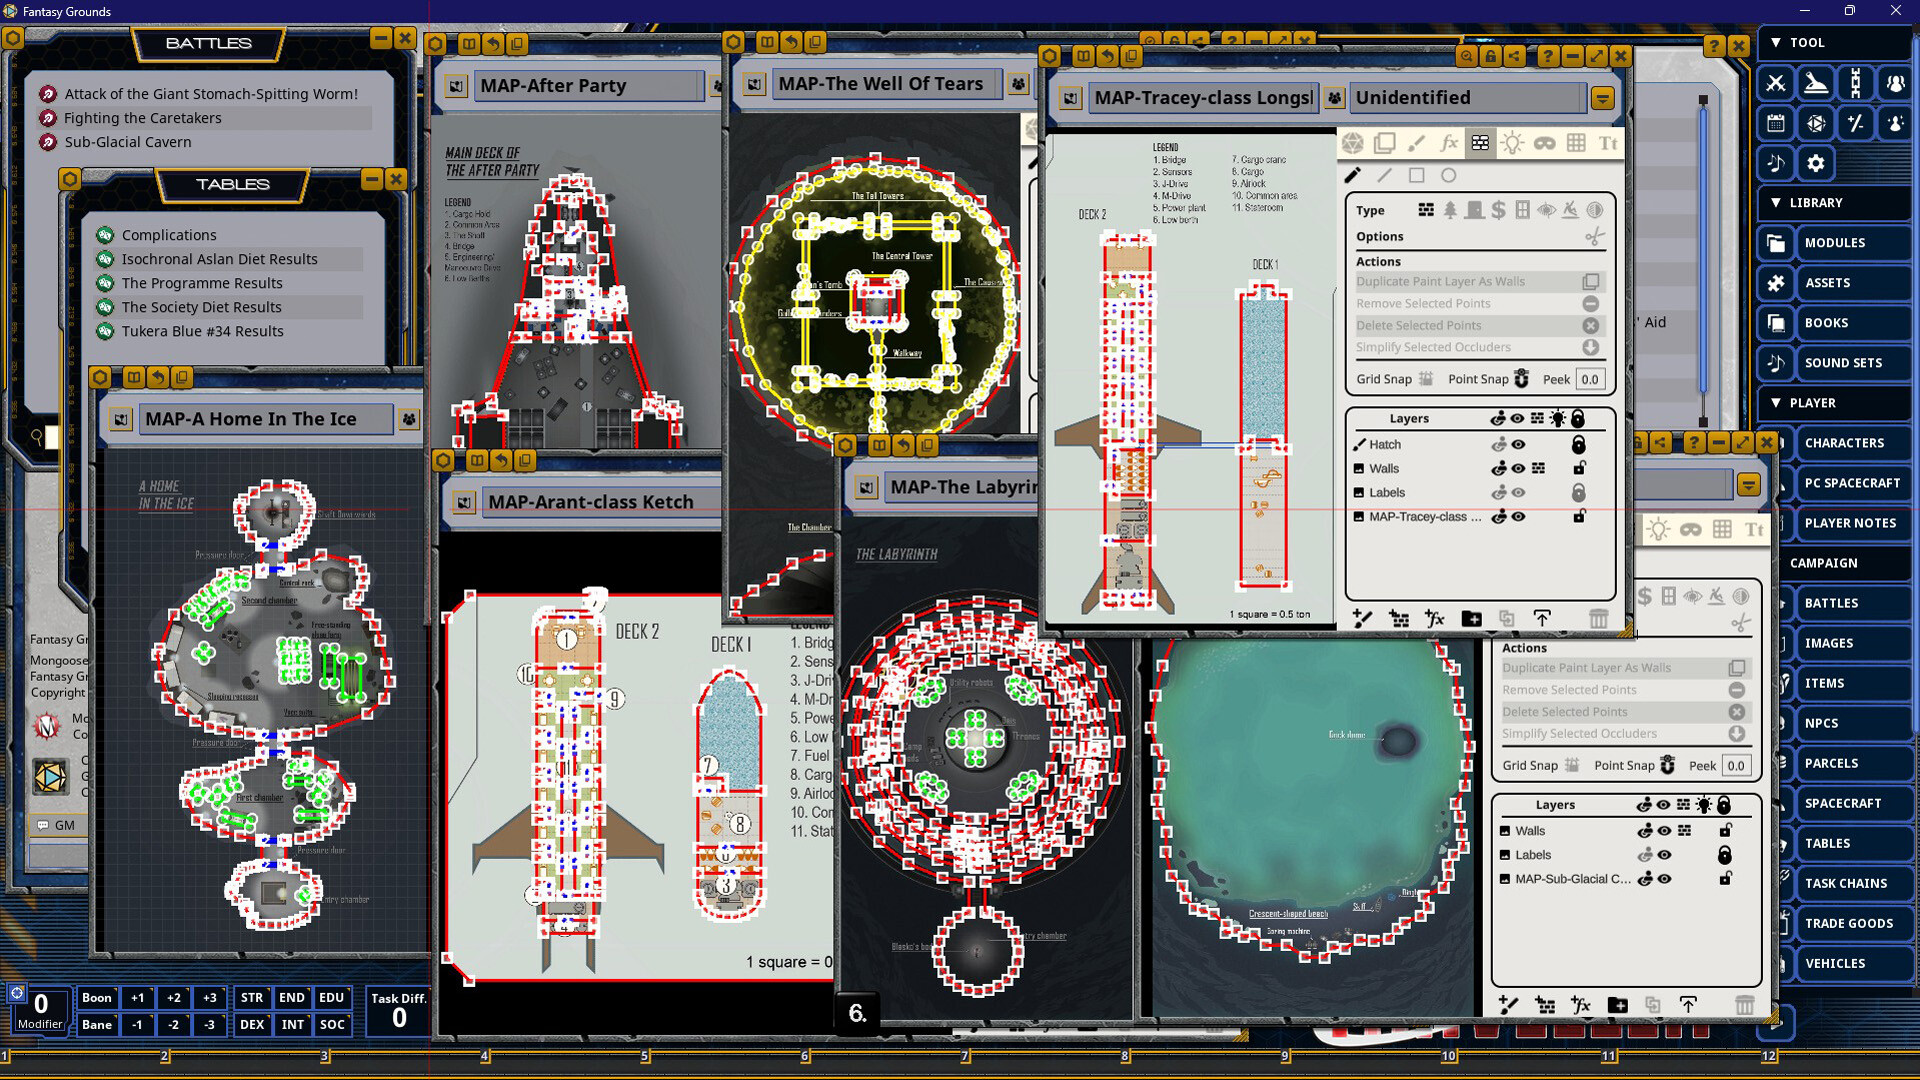Open the options gear in the Tool sidebar

(x=1815, y=163)
